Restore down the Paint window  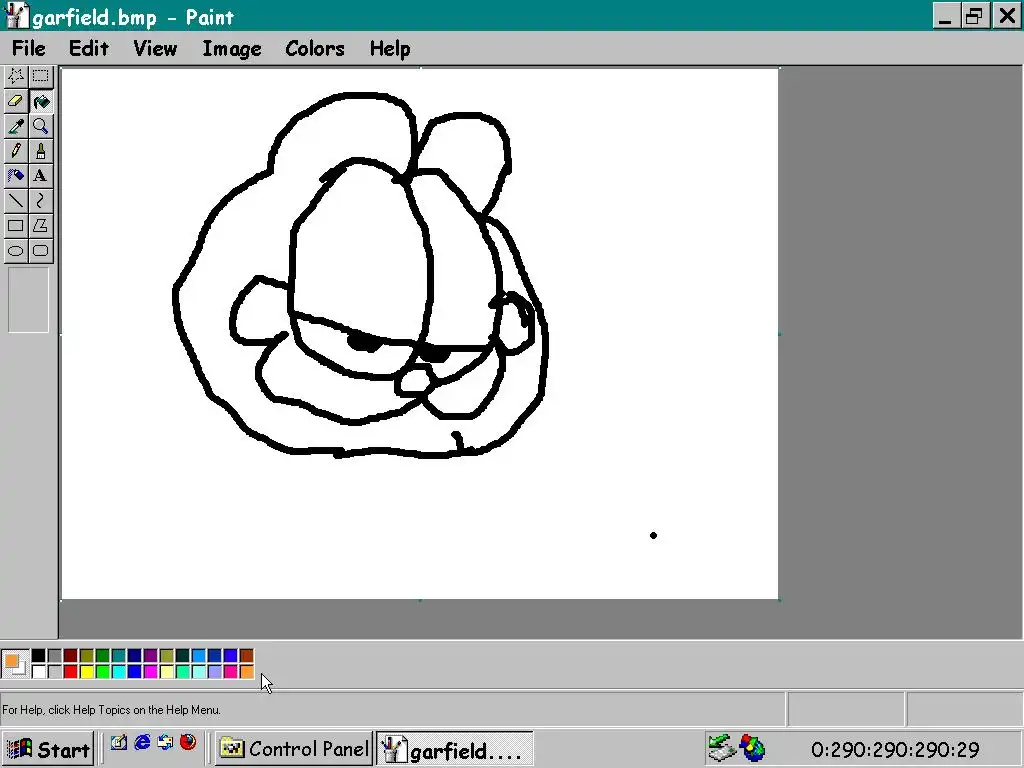click(x=974, y=16)
